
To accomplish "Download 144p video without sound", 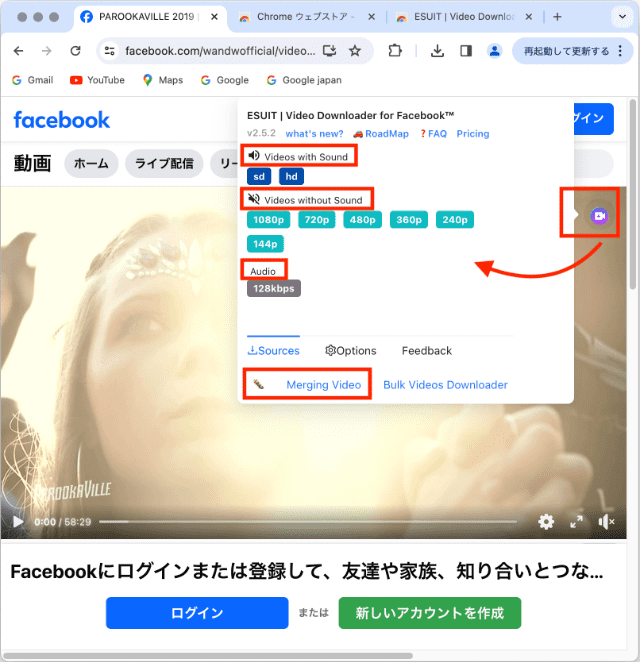I will tap(265, 244).
